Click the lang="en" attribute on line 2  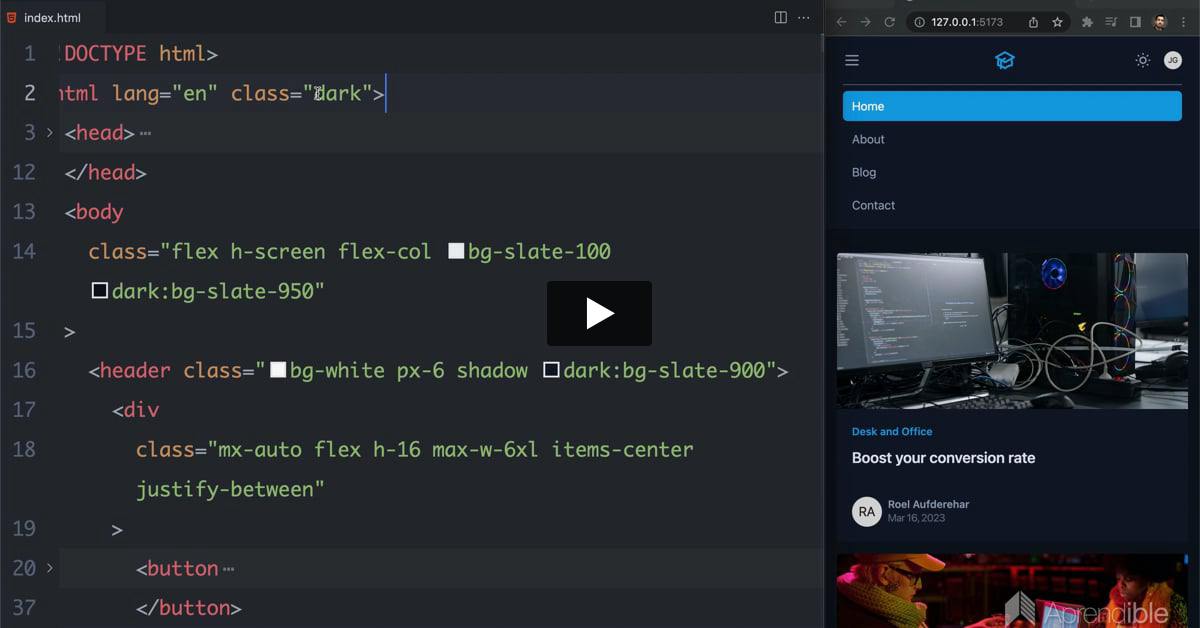pos(165,93)
